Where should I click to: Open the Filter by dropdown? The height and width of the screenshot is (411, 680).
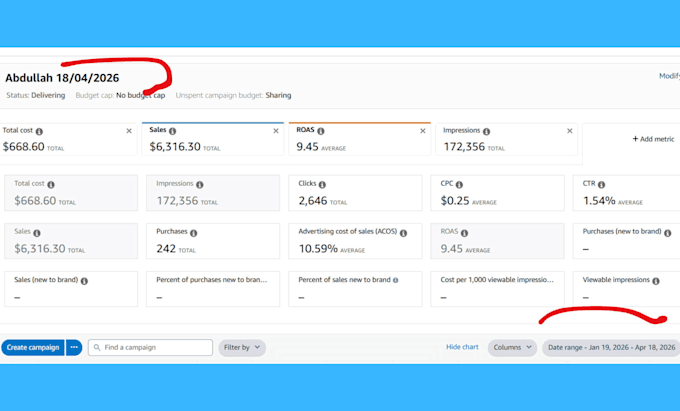pyautogui.click(x=242, y=347)
